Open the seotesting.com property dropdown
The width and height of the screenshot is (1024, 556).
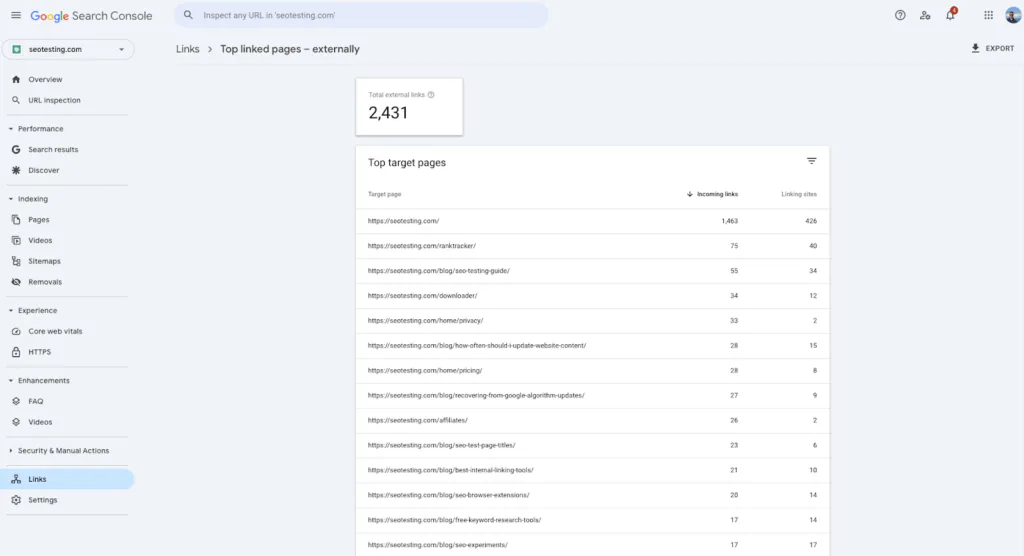pyautogui.click(x=68, y=49)
